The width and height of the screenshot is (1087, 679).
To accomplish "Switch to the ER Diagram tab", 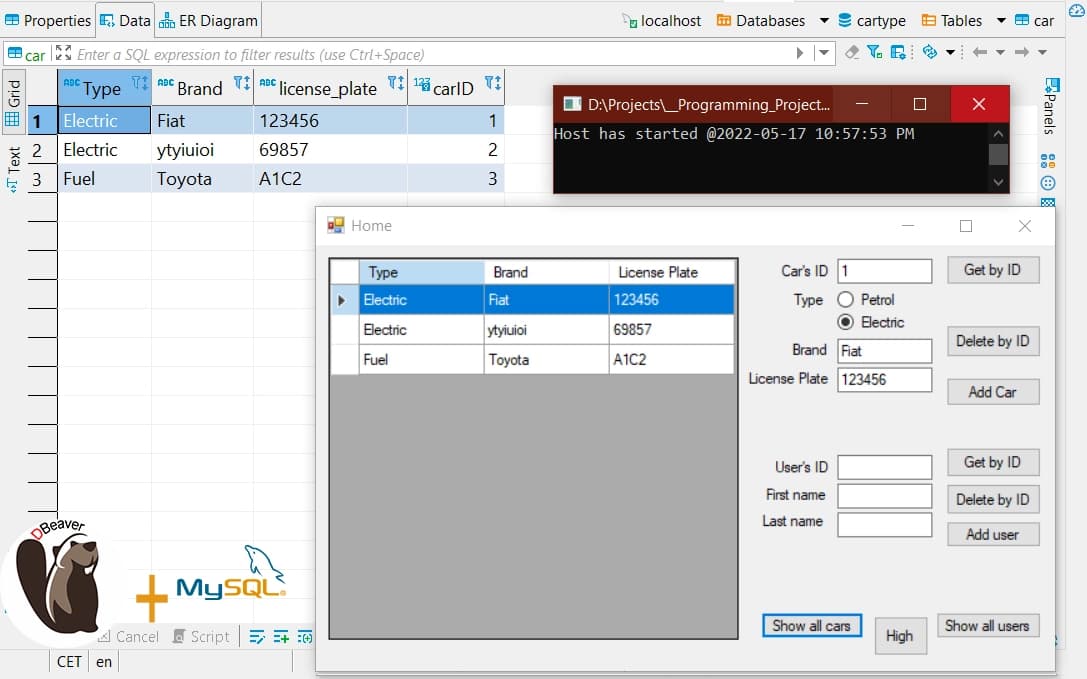I will 212,19.
